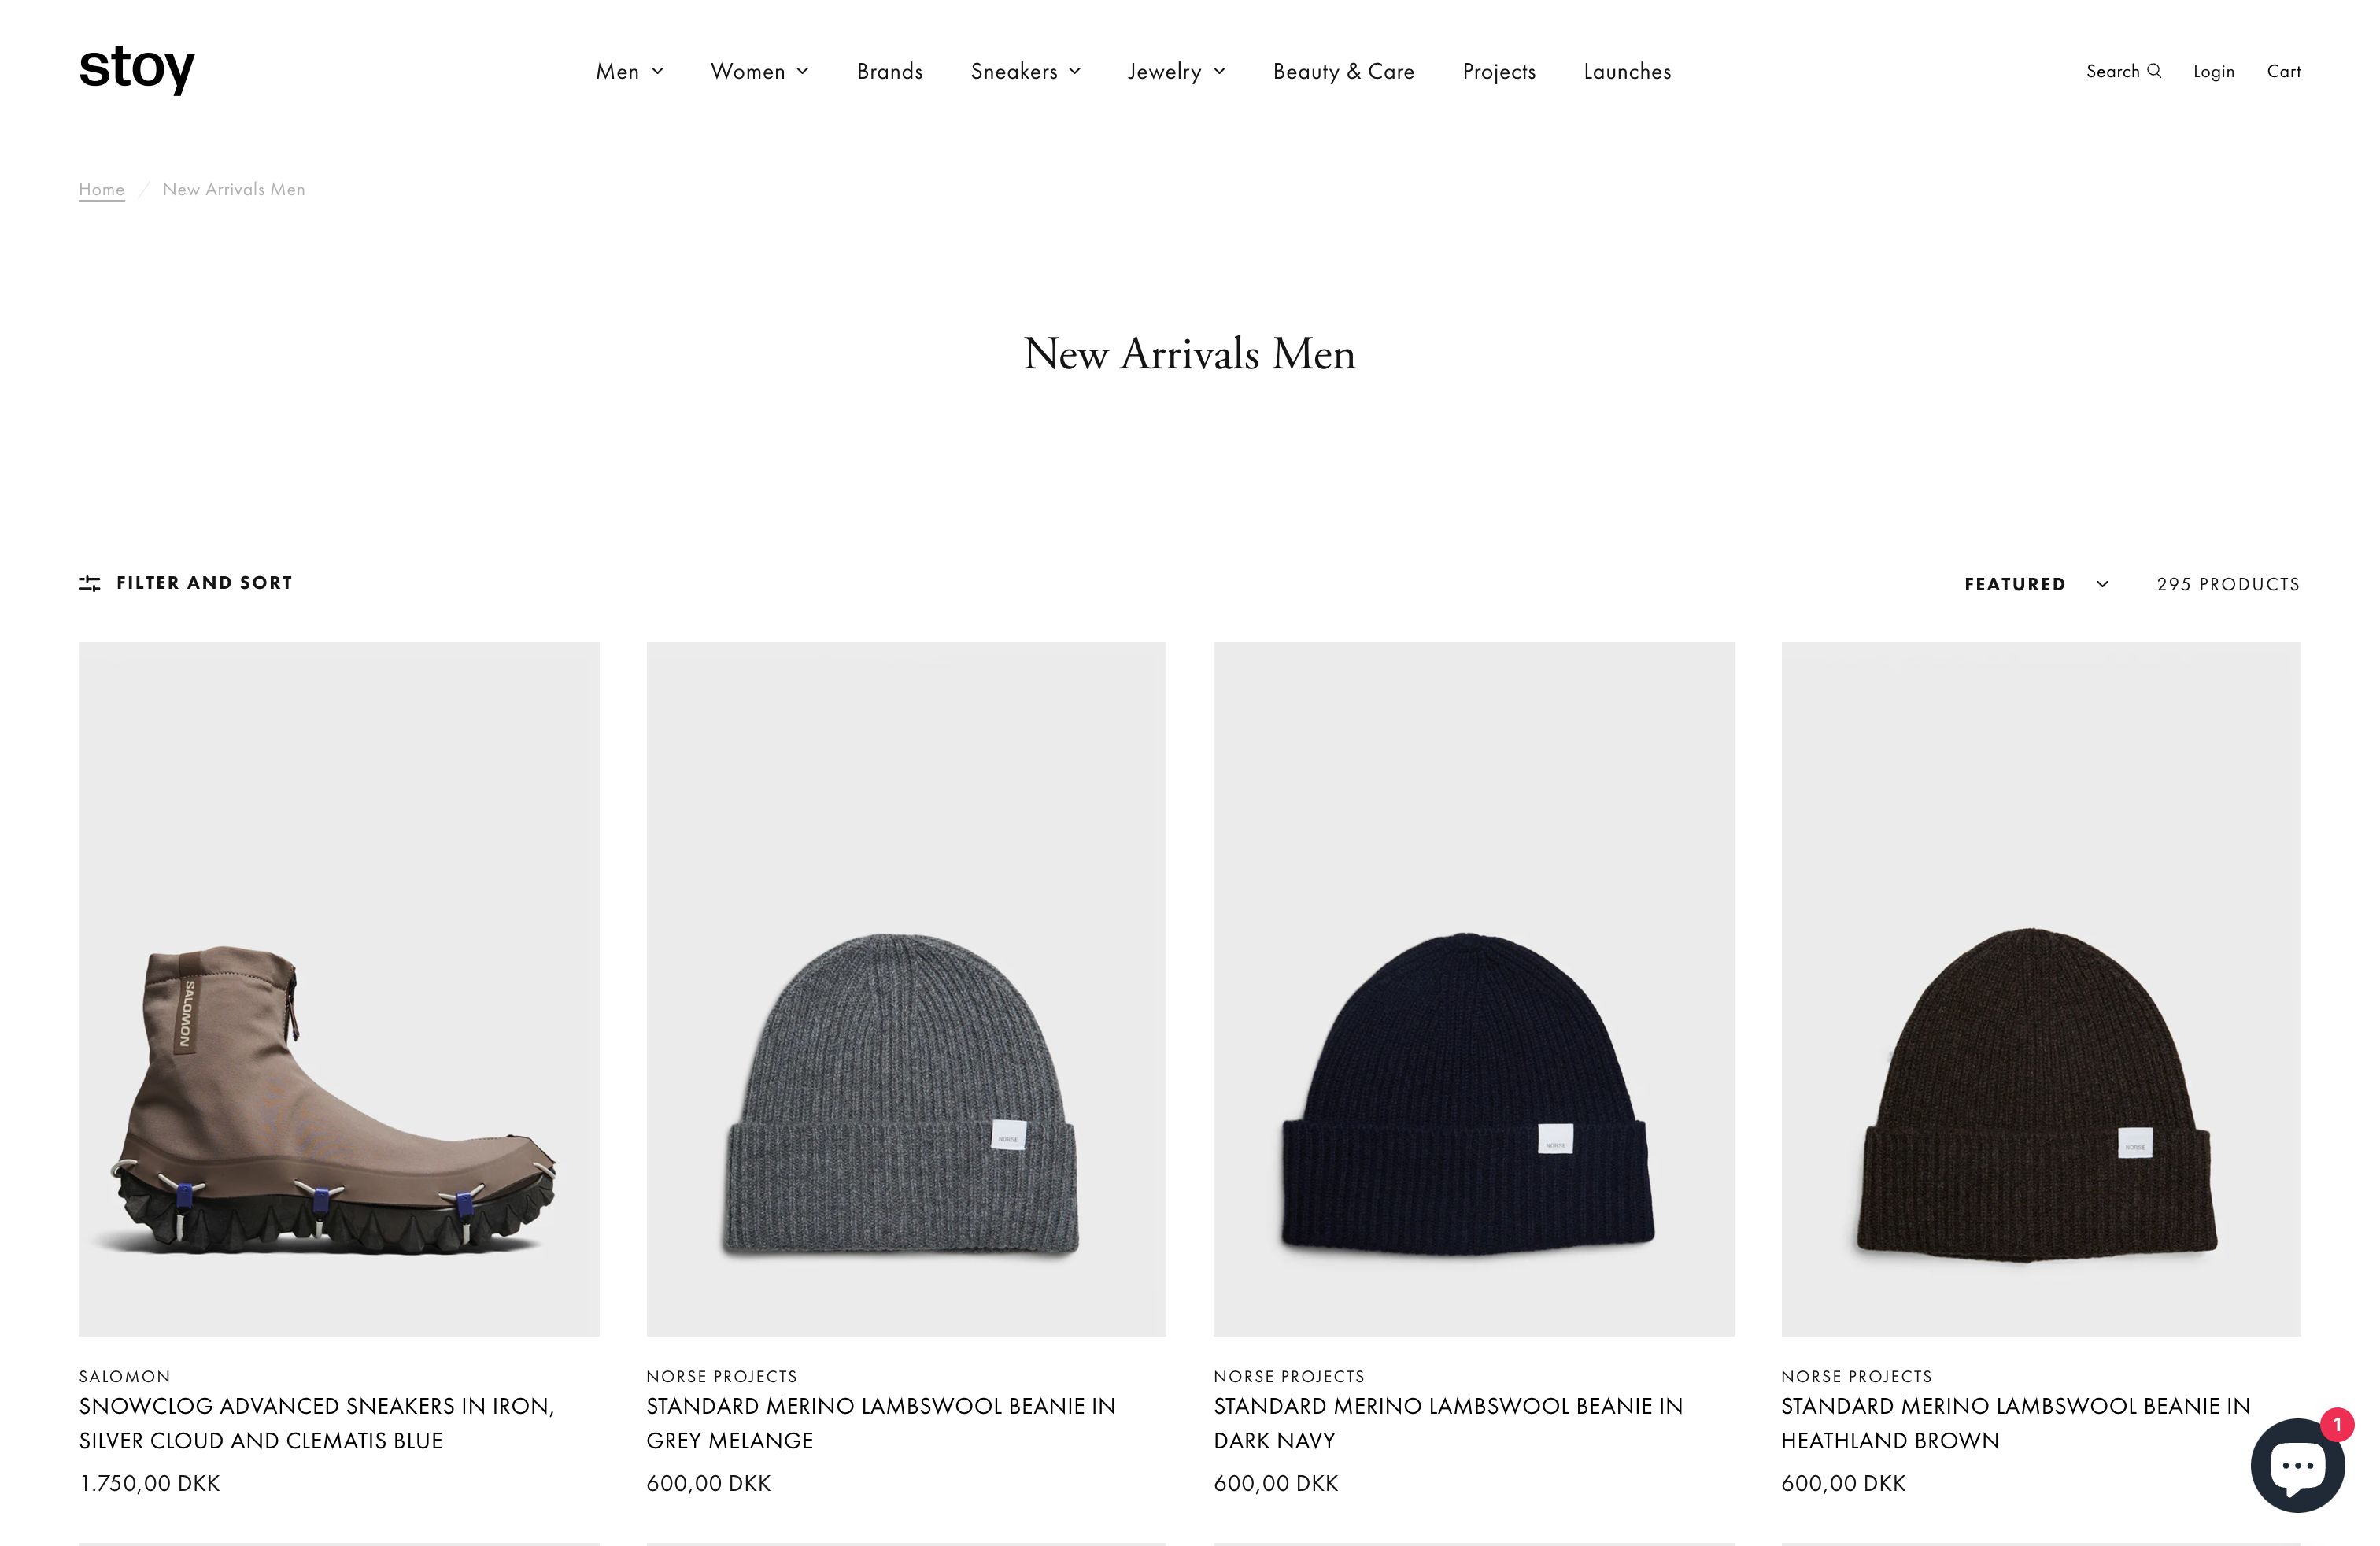This screenshot has height=1546, width=2380.
Task: Open the Sneakers dropdown chevron
Action: click(x=1075, y=71)
